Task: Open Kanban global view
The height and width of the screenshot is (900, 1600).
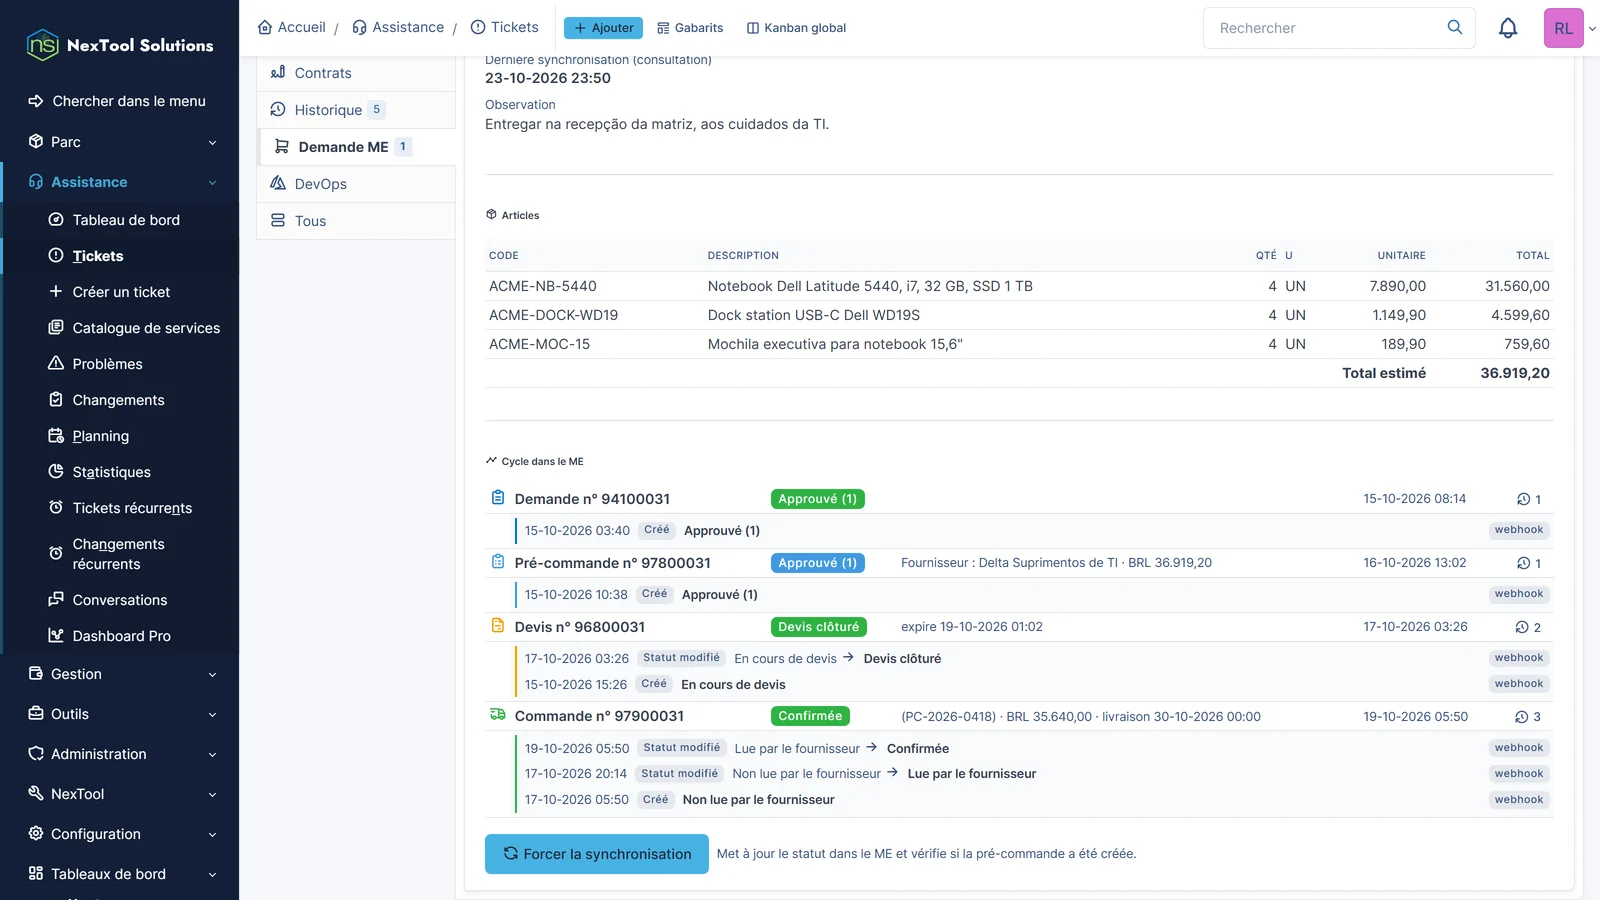Action: pos(796,28)
